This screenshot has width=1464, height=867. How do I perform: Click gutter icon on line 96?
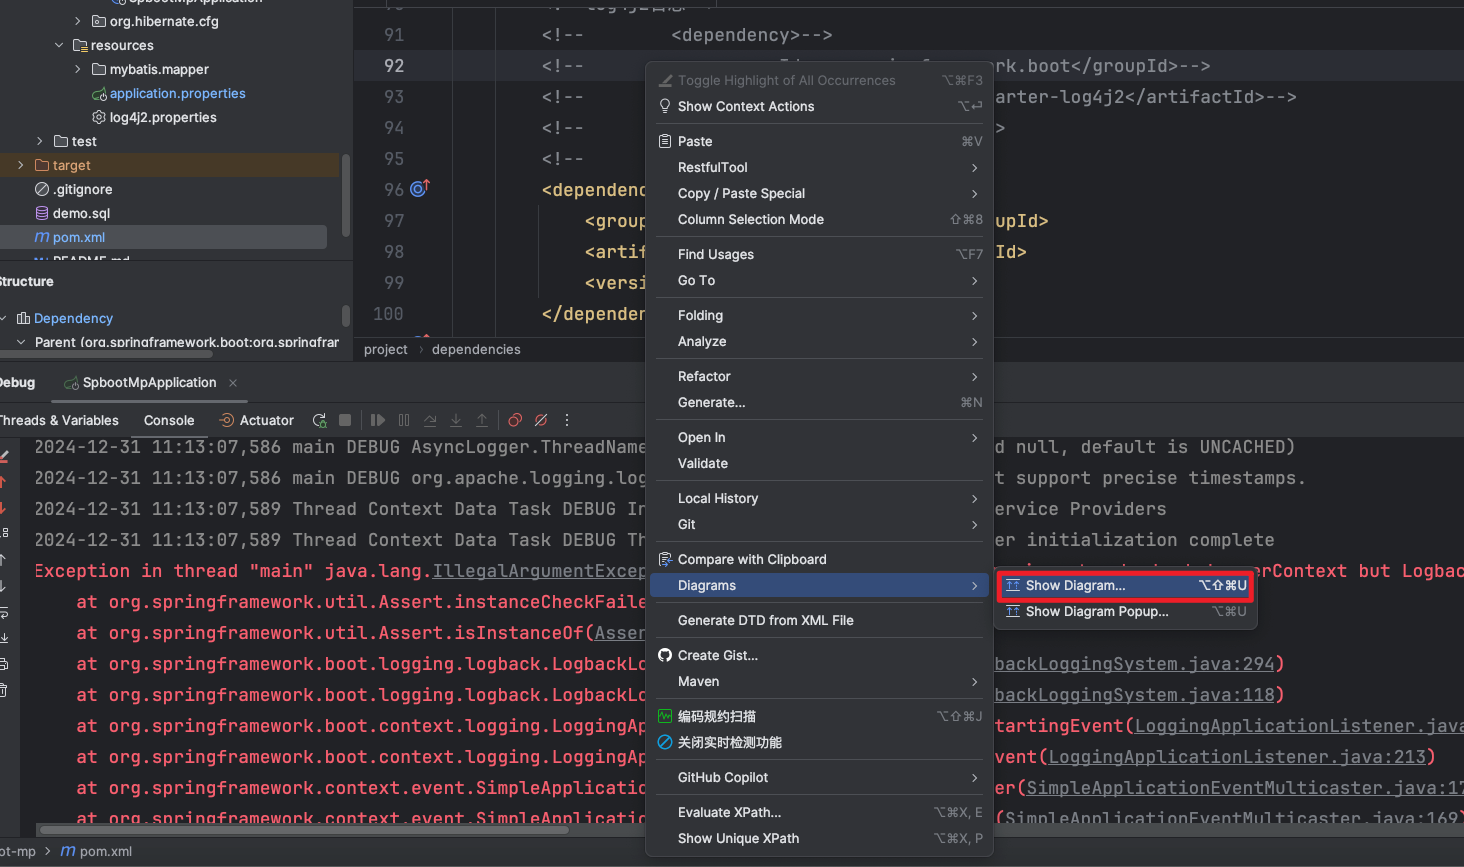[420, 189]
